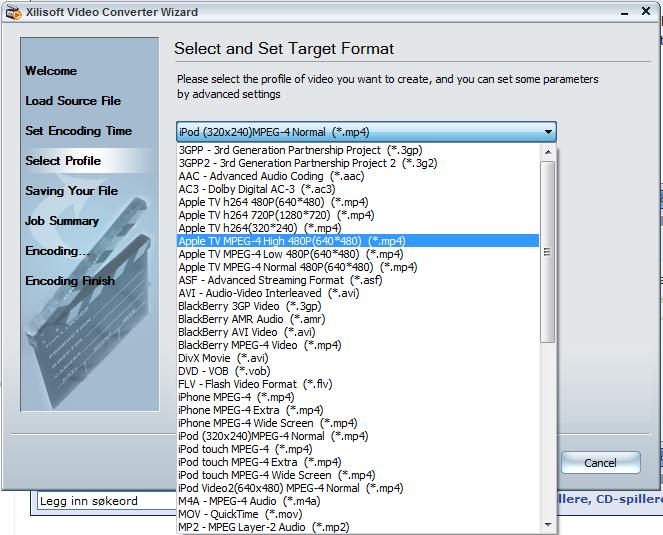Select 'iPhone MPEG-4 Wide Screen (*.mp4)'
663x535 pixels.
[x=358, y=423]
